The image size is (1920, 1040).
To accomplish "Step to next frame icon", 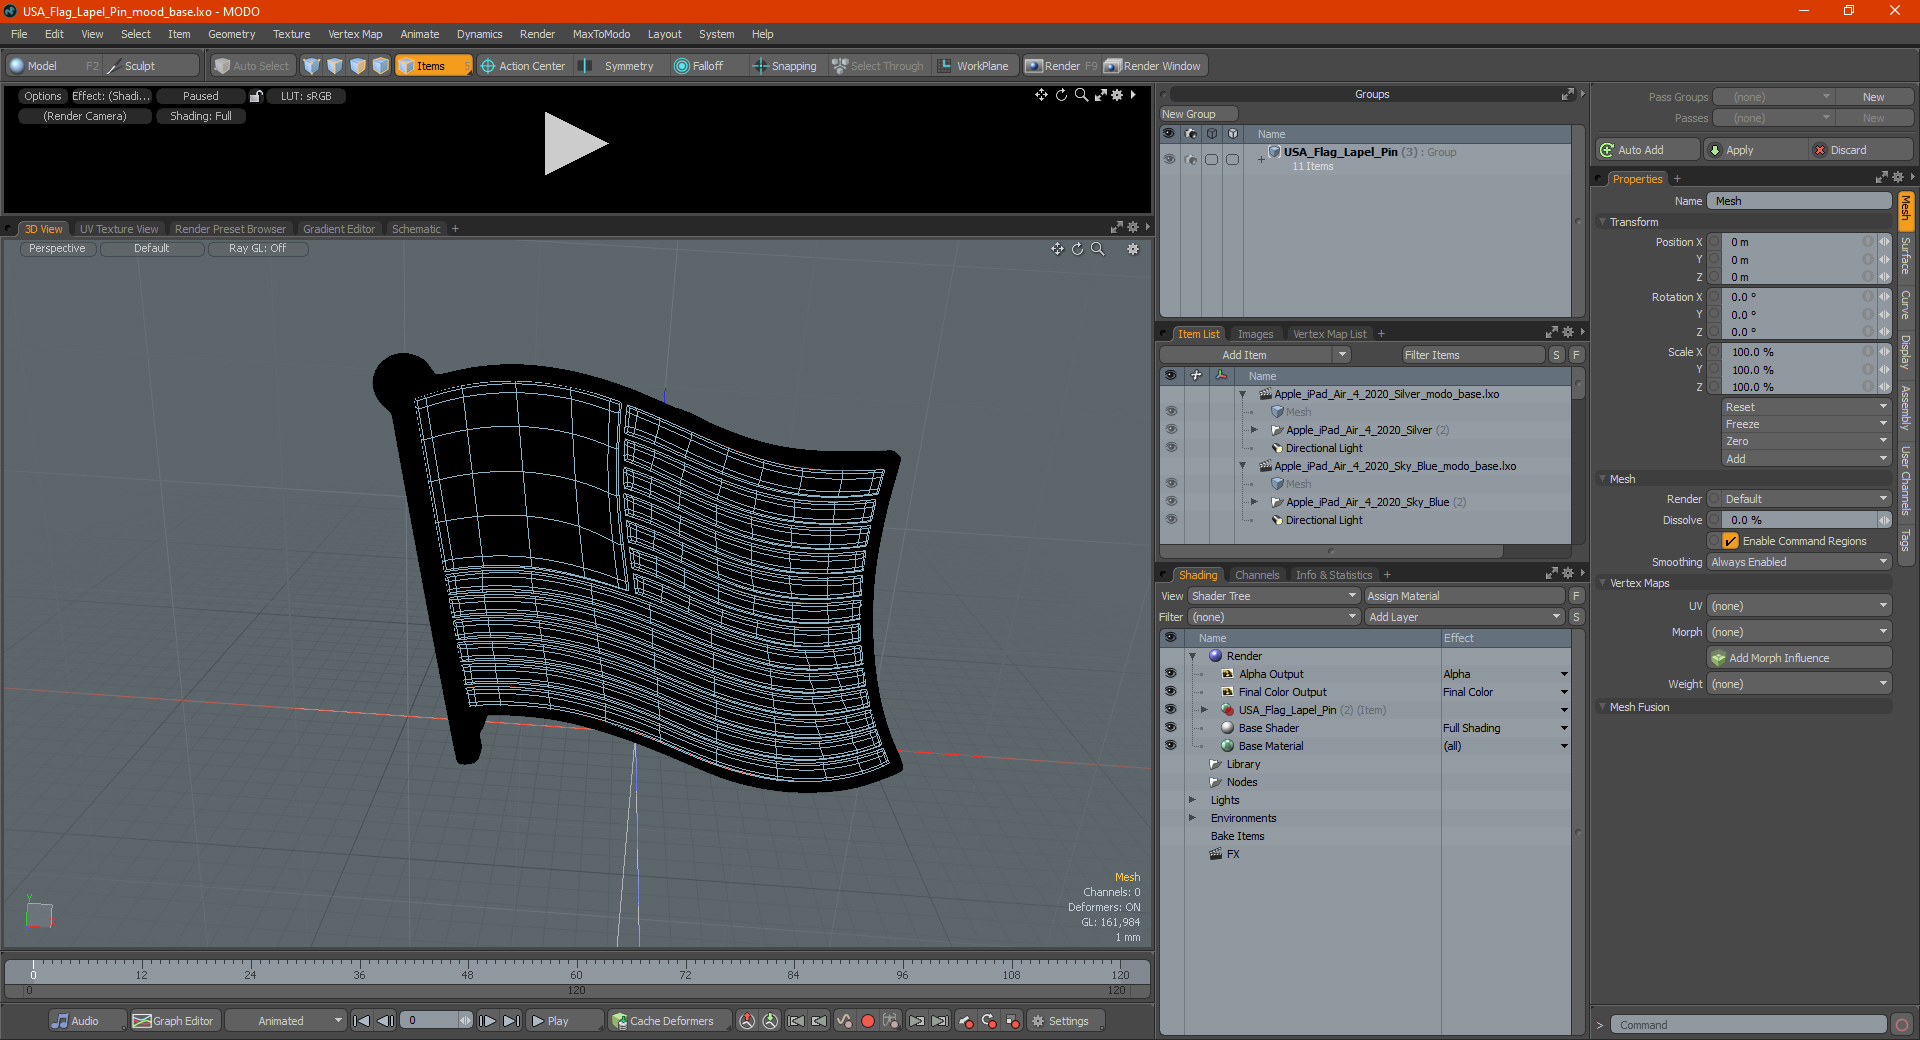I will (x=487, y=1021).
